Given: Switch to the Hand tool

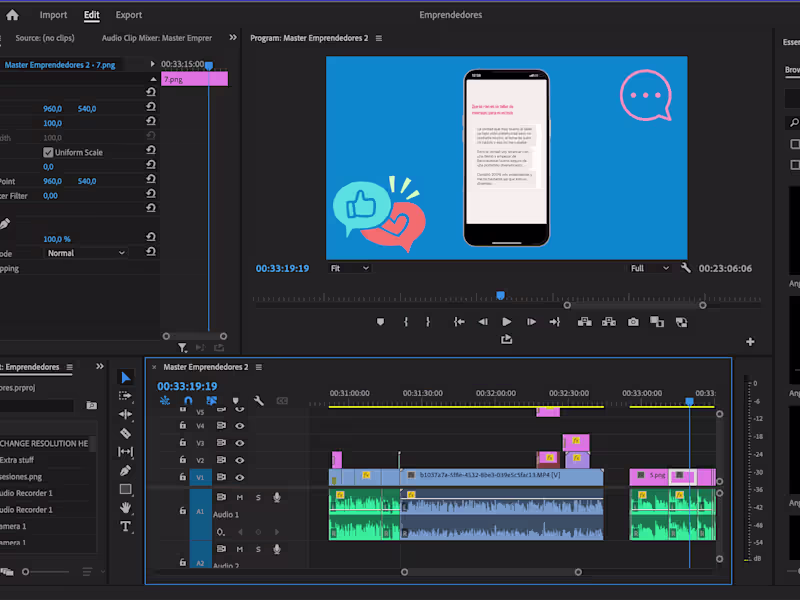Looking at the screenshot, I should pos(125,508).
